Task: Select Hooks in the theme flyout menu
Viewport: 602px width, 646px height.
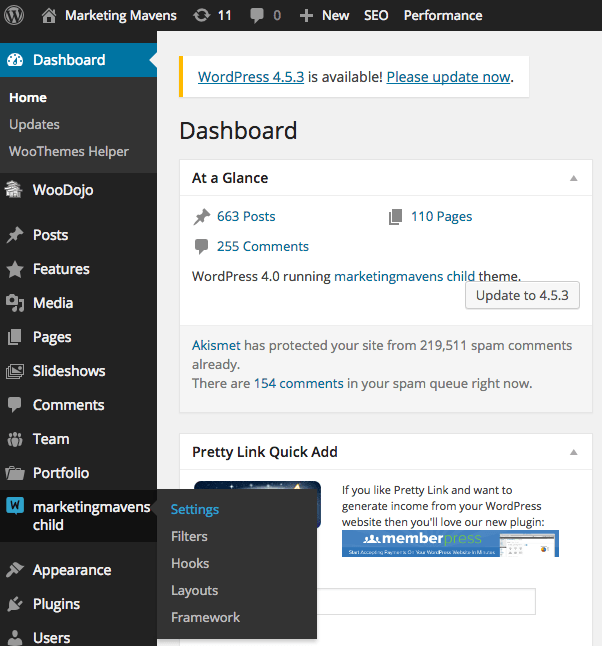Action: (190, 564)
